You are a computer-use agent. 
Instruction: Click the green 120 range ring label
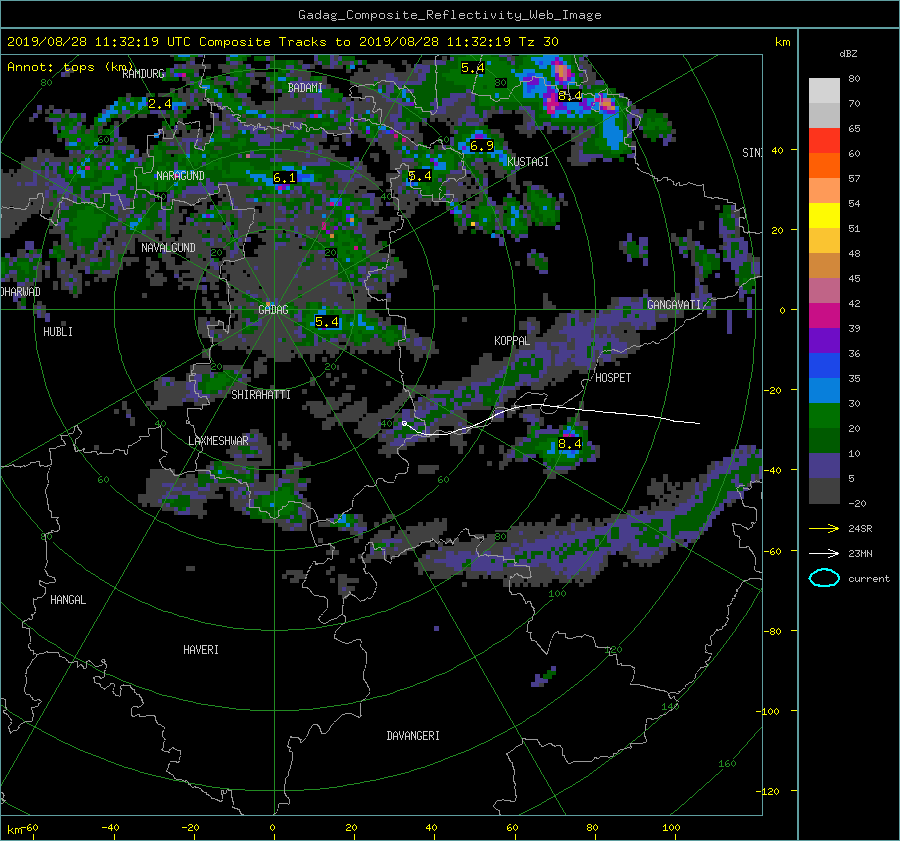pyautogui.click(x=614, y=649)
